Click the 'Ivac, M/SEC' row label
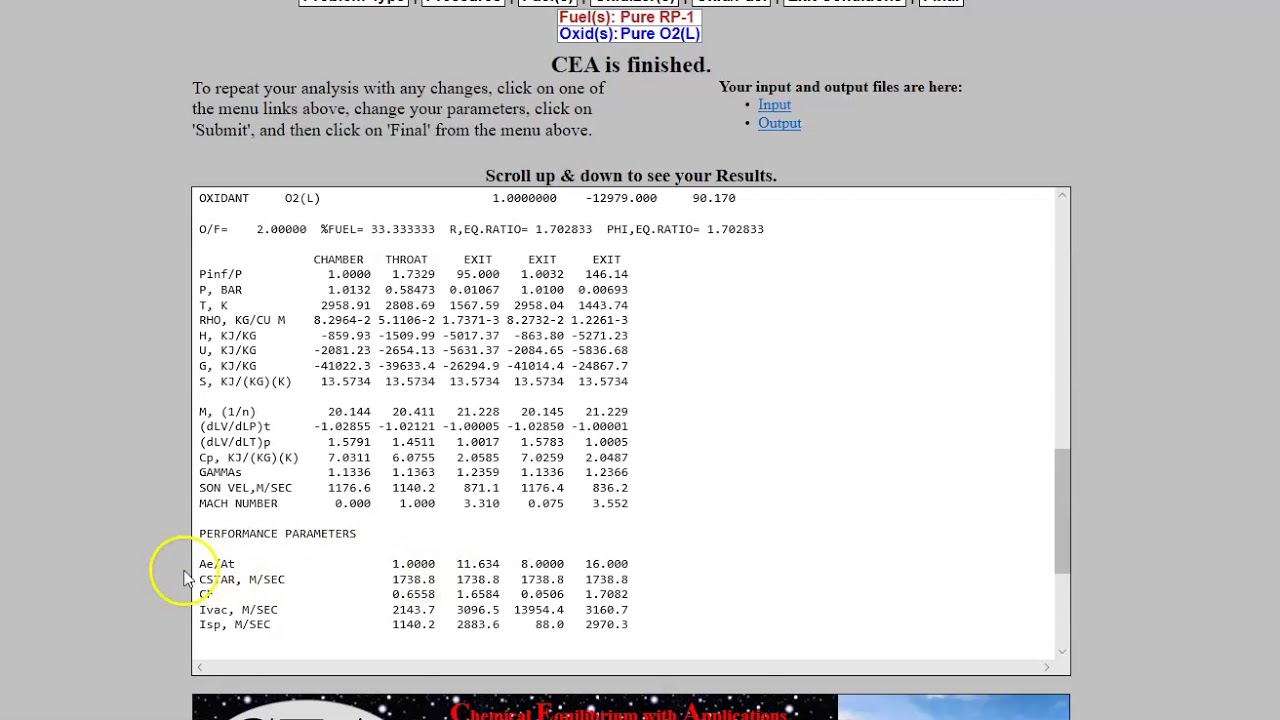Image resolution: width=1280 pixels, height=720 pixels. pos(238,610)
